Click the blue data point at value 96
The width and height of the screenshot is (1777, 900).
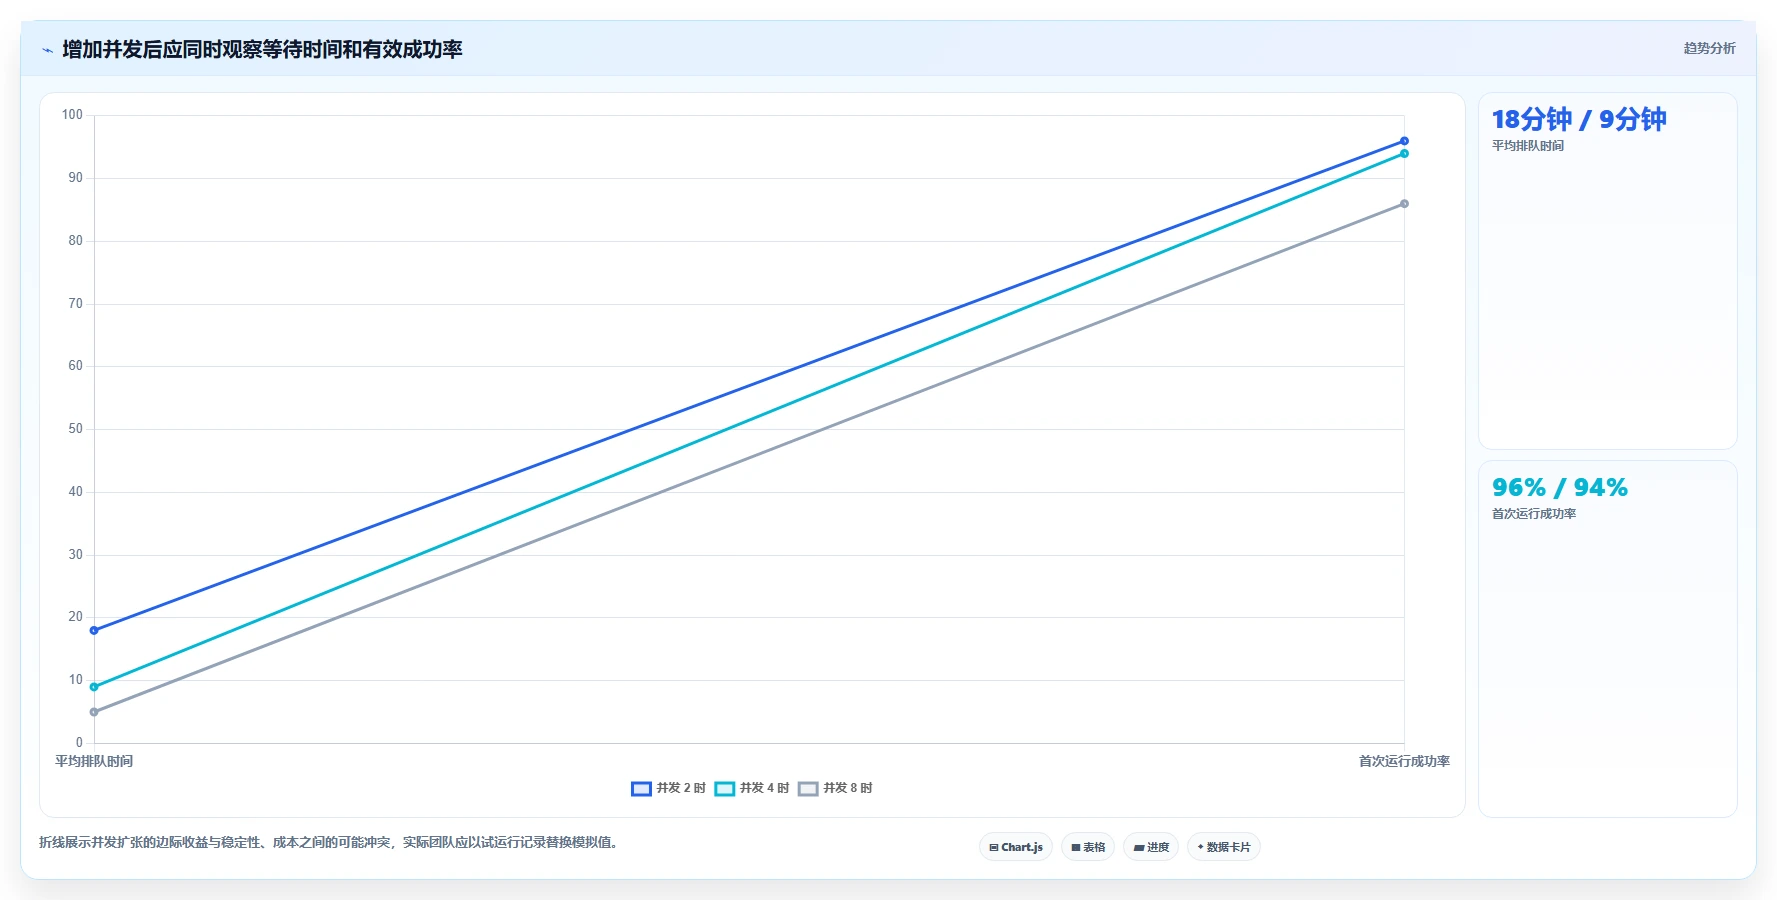click(x=1404, y=141)
